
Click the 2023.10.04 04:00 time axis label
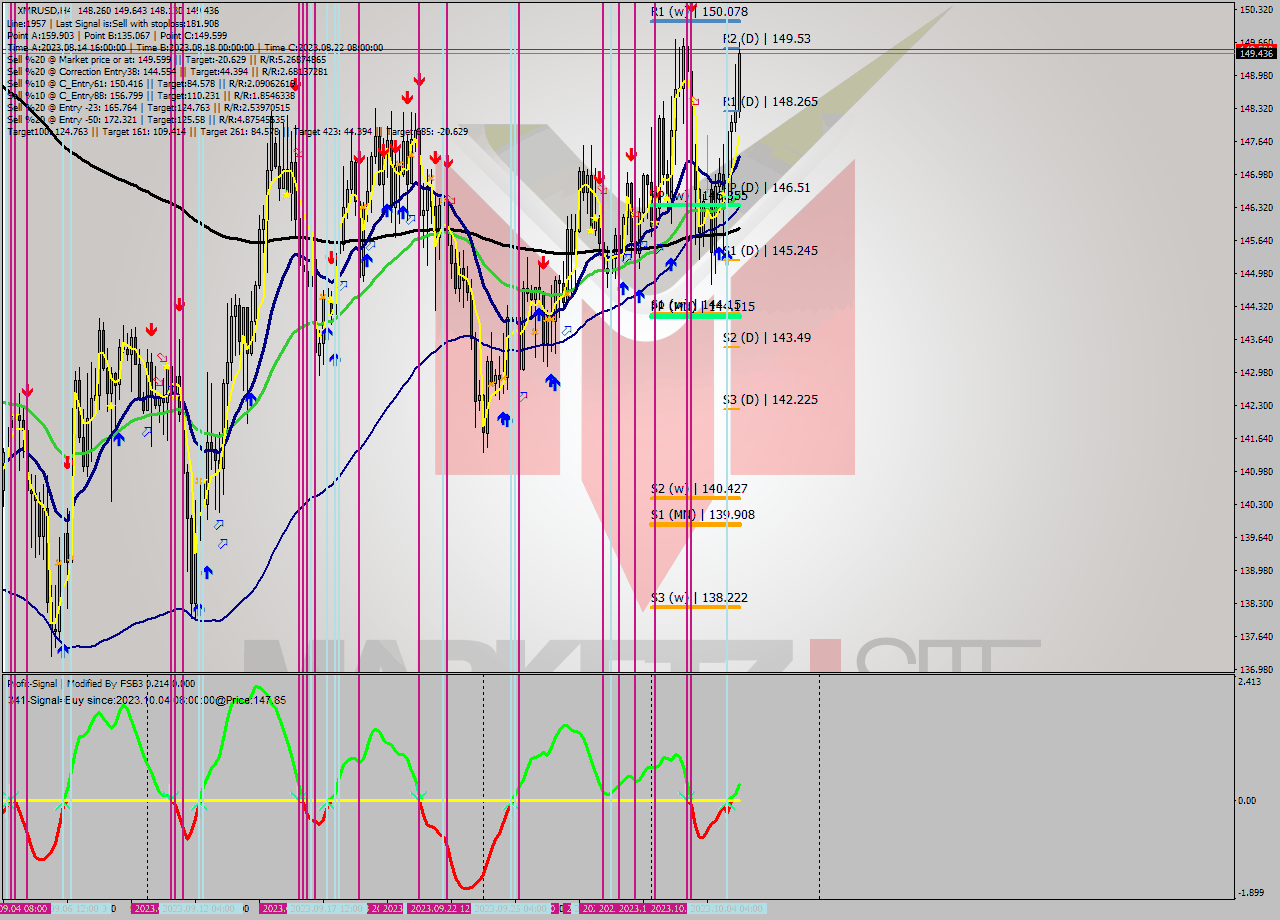pyautogui.click(x=728, y=908)
